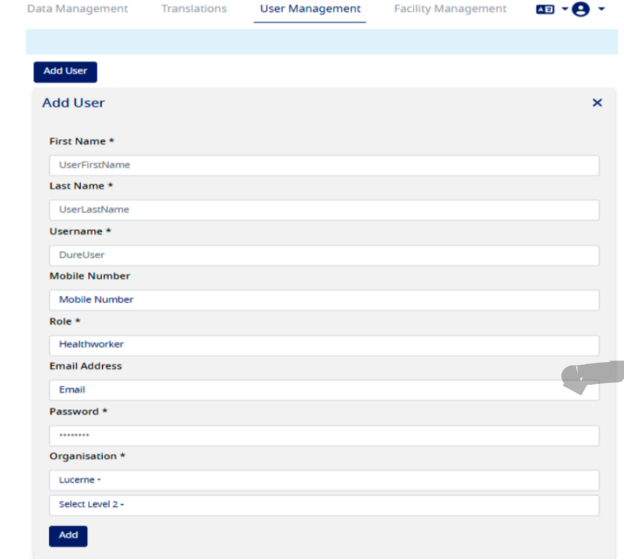Image resolution: width=624 pixels, height=560 pixels.
Task: Open the Lucerne organisation dropdown
Action: click(324, 480)
